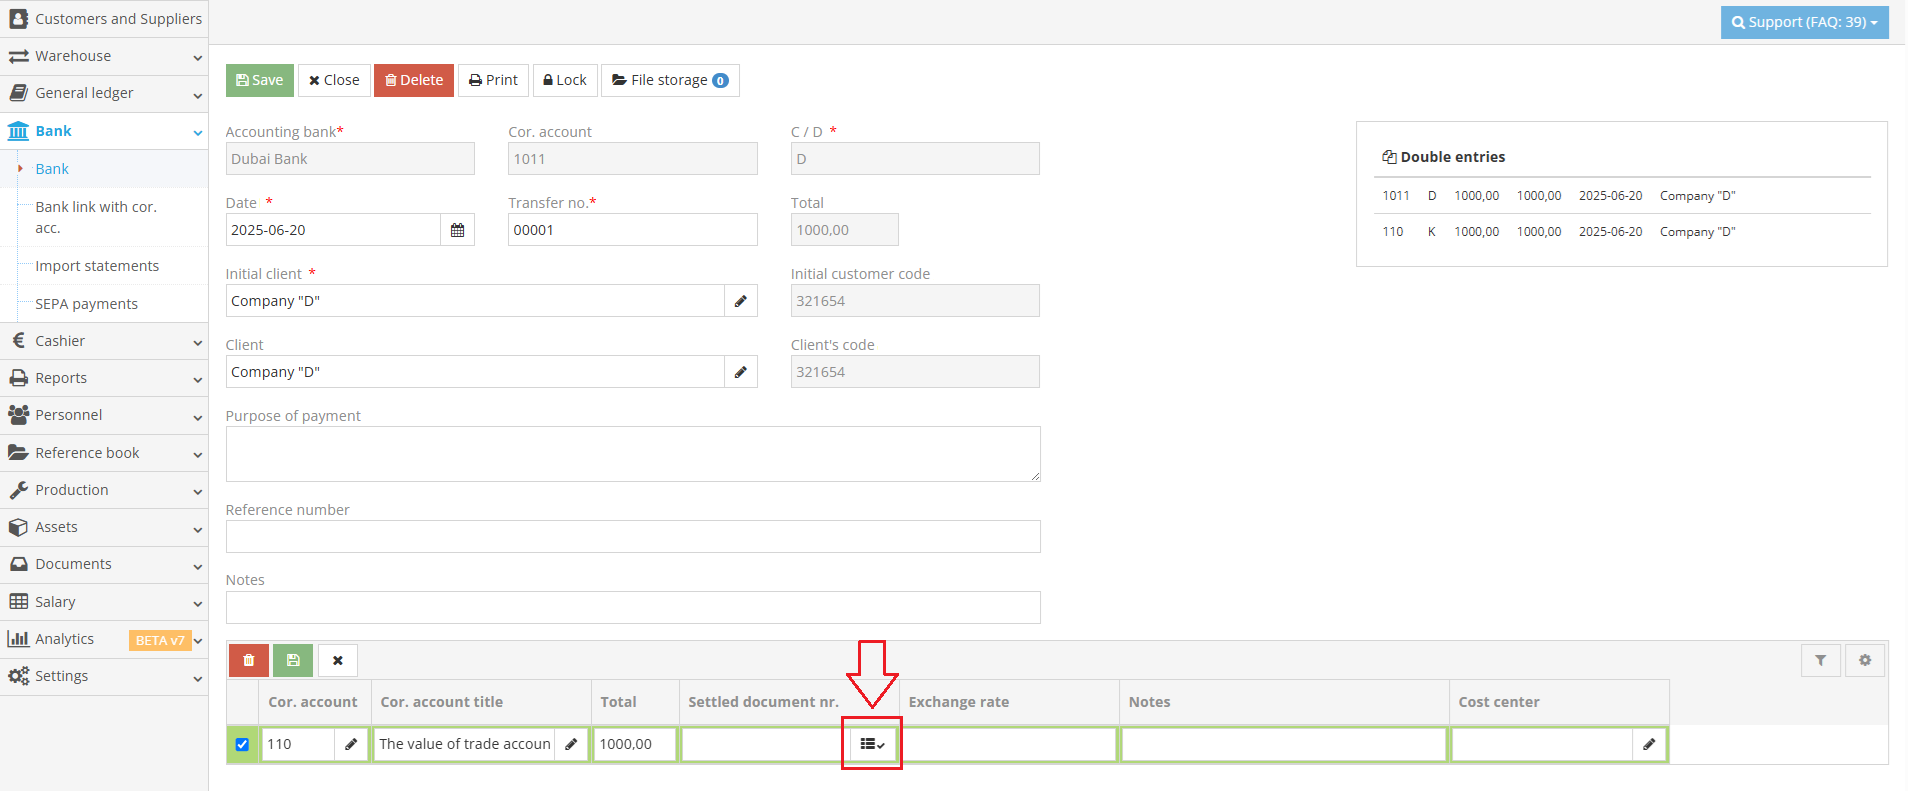Click the Lock button
The height and width of the screenshot is (791, 1908).
click(565, 80)
